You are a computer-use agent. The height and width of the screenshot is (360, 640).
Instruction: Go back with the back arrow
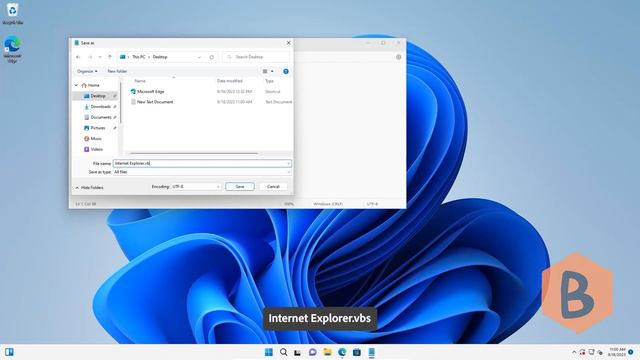pos(78,57)
